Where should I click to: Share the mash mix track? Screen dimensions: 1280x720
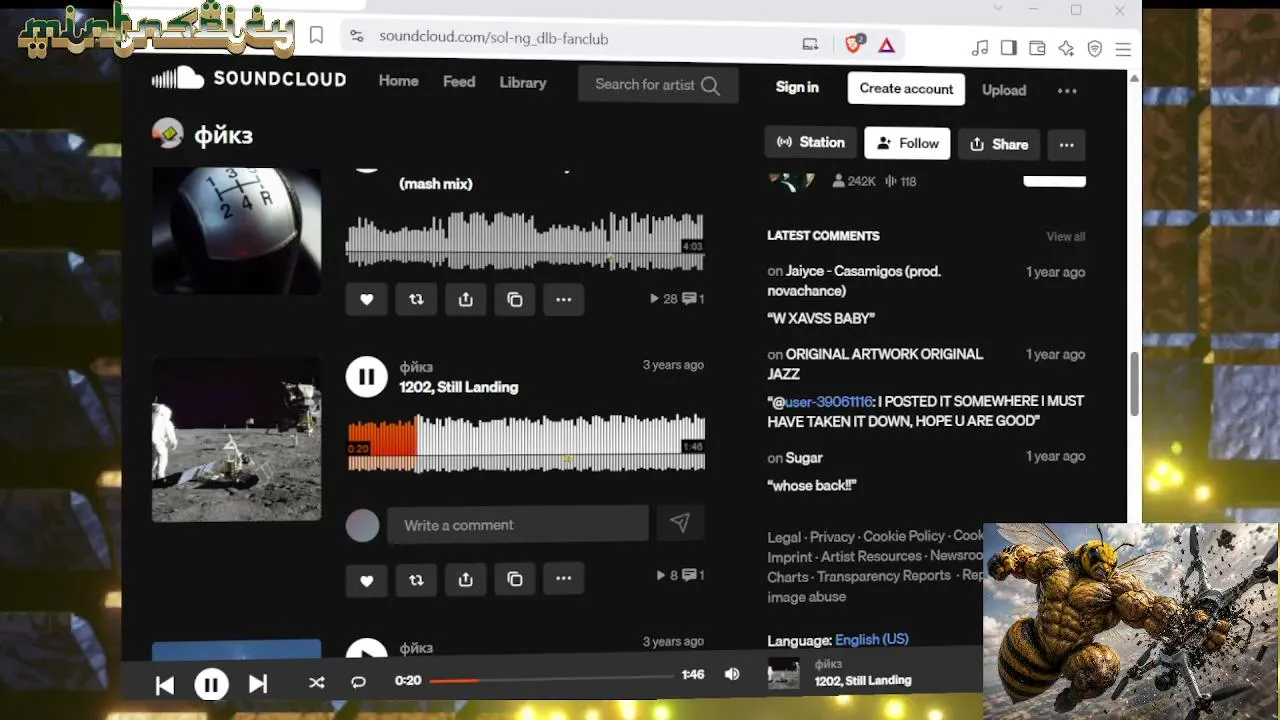tap(465, 299)
